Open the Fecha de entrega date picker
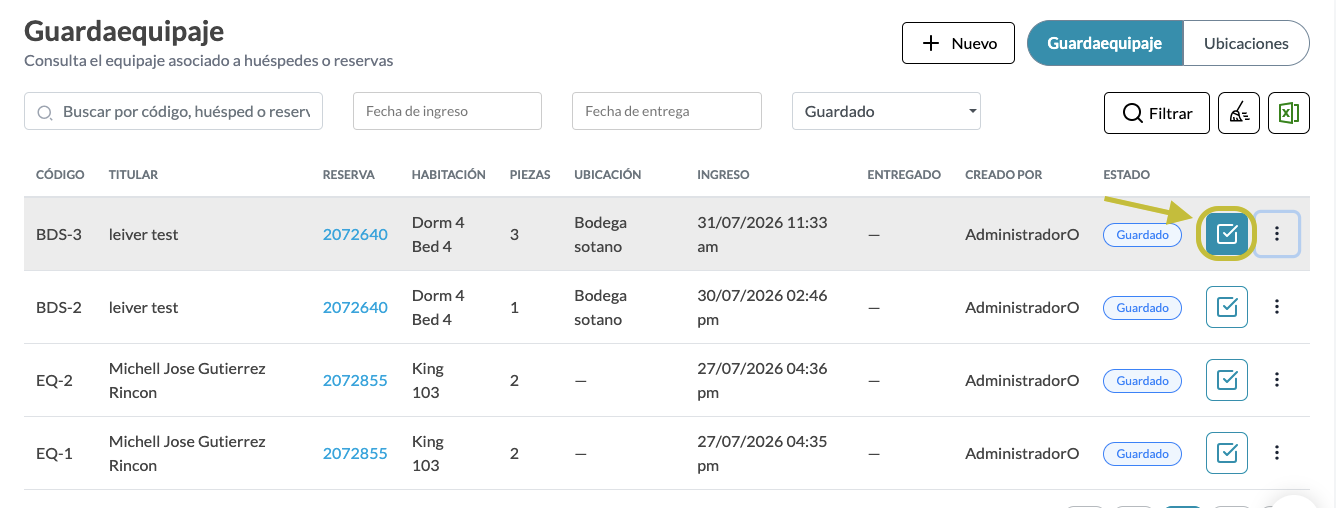 (667, 111)
